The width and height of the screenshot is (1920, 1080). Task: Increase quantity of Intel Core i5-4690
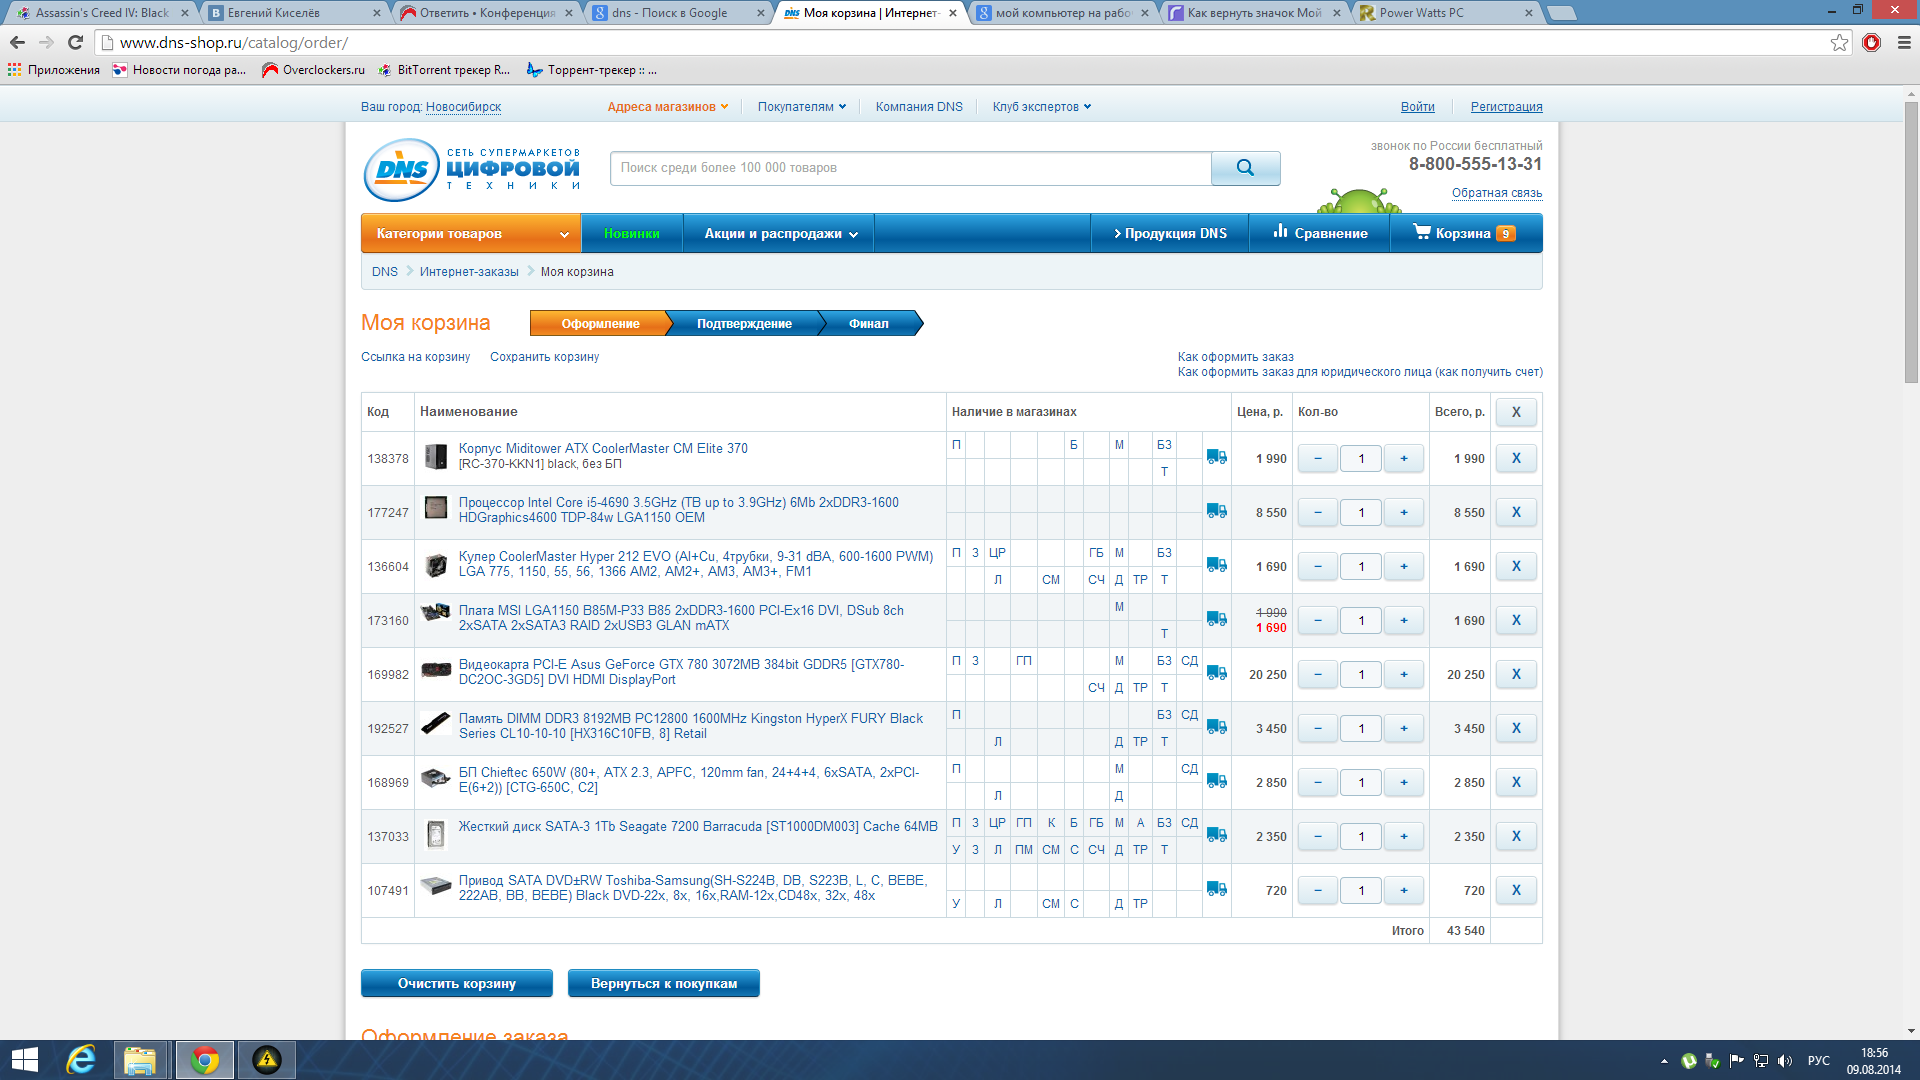pyautogui.click(x=1403, y=513)
